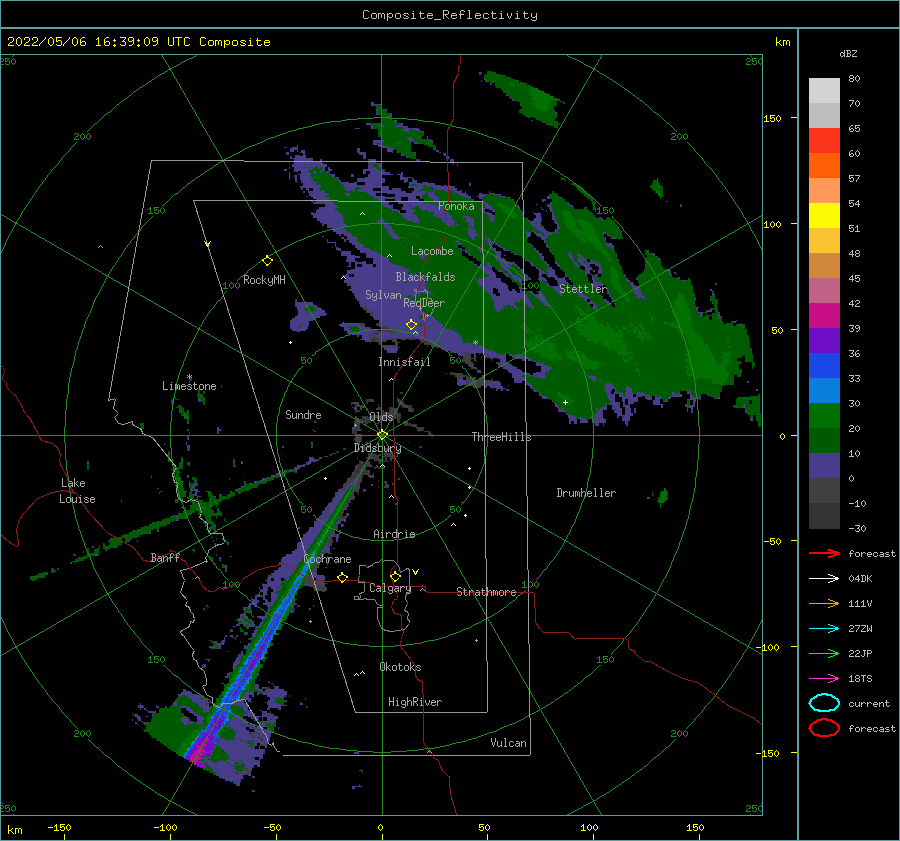Click the Calgary city label
This screenshot has width=900, height=841.
(390, 588)
